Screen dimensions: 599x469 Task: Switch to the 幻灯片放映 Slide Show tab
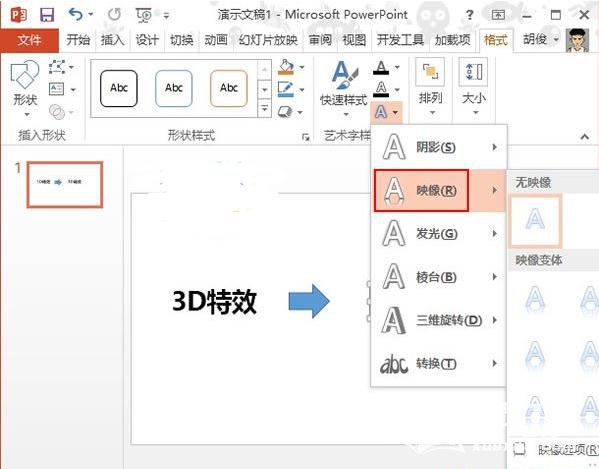coord(268,40)
